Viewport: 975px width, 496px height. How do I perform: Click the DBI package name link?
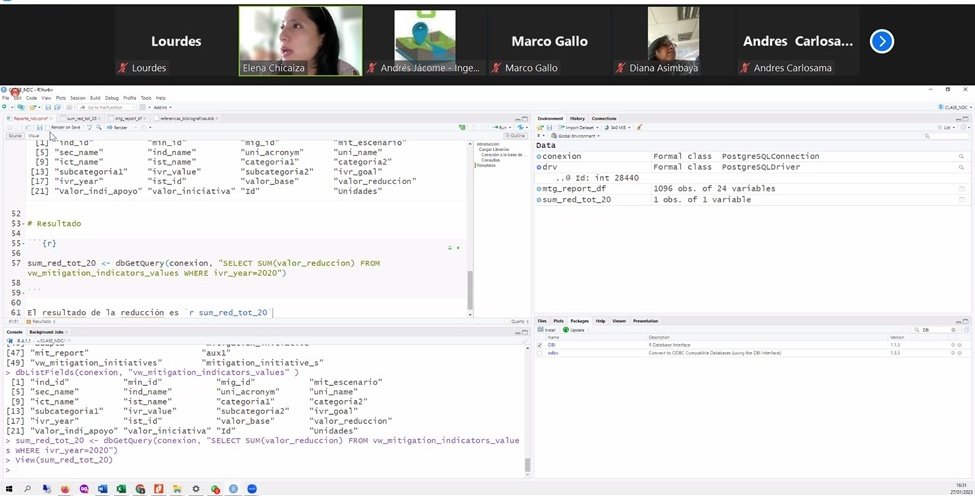click(x=551, y=345)
